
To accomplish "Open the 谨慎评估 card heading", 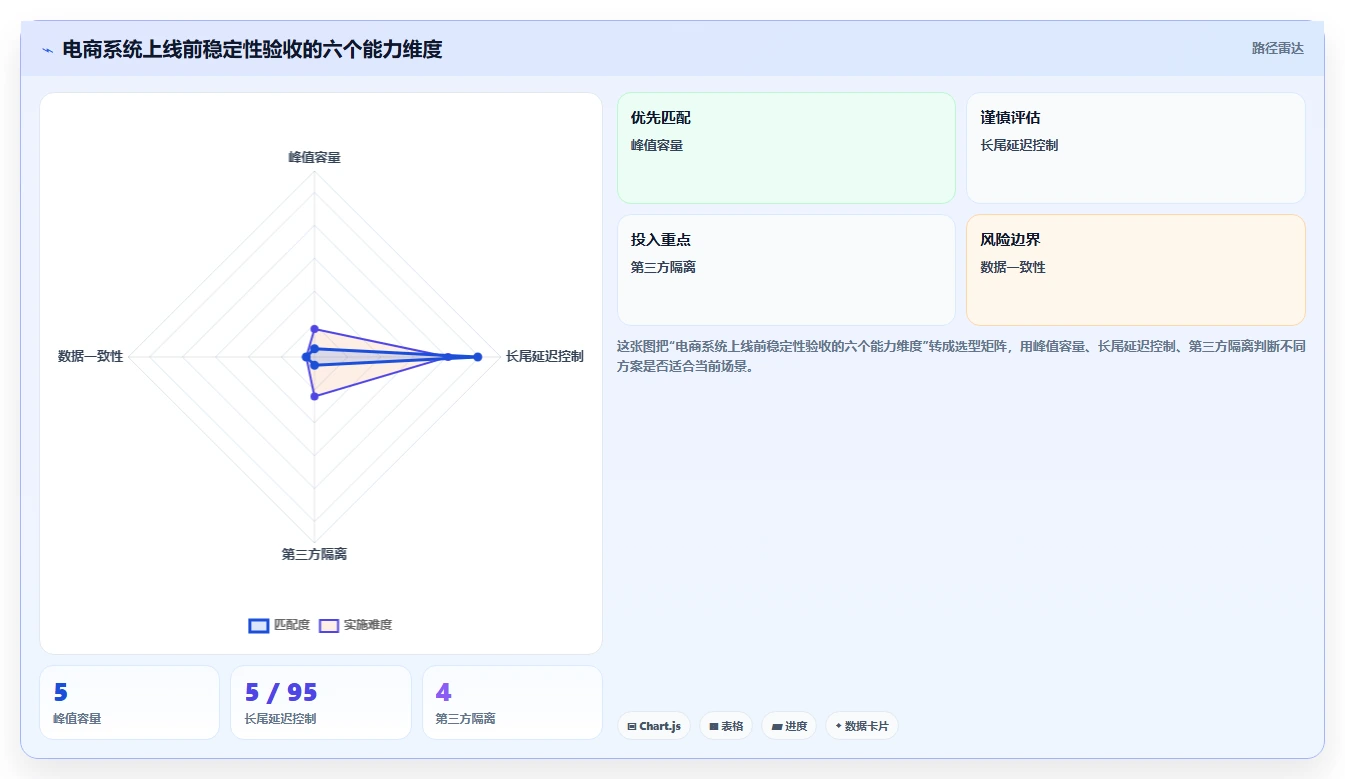I will (x=1010, y=118).
